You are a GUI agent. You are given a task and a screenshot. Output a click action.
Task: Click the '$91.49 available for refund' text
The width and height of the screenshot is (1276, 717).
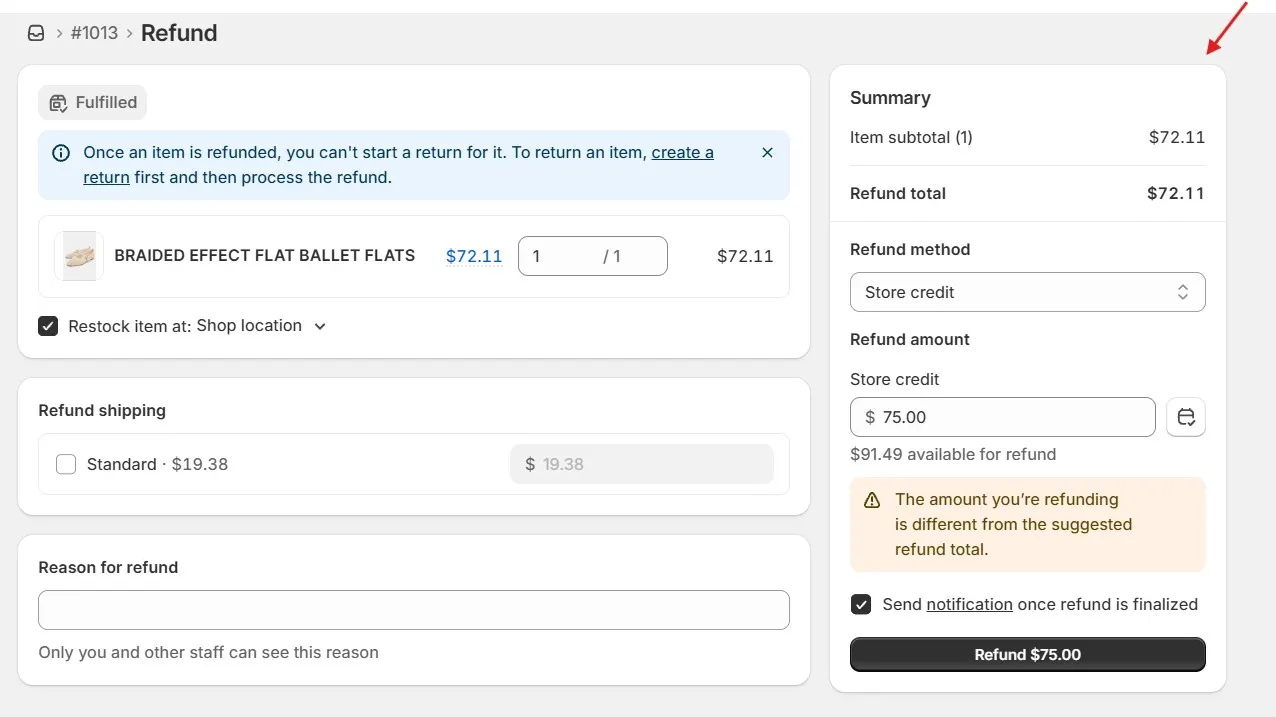point(953,454)
